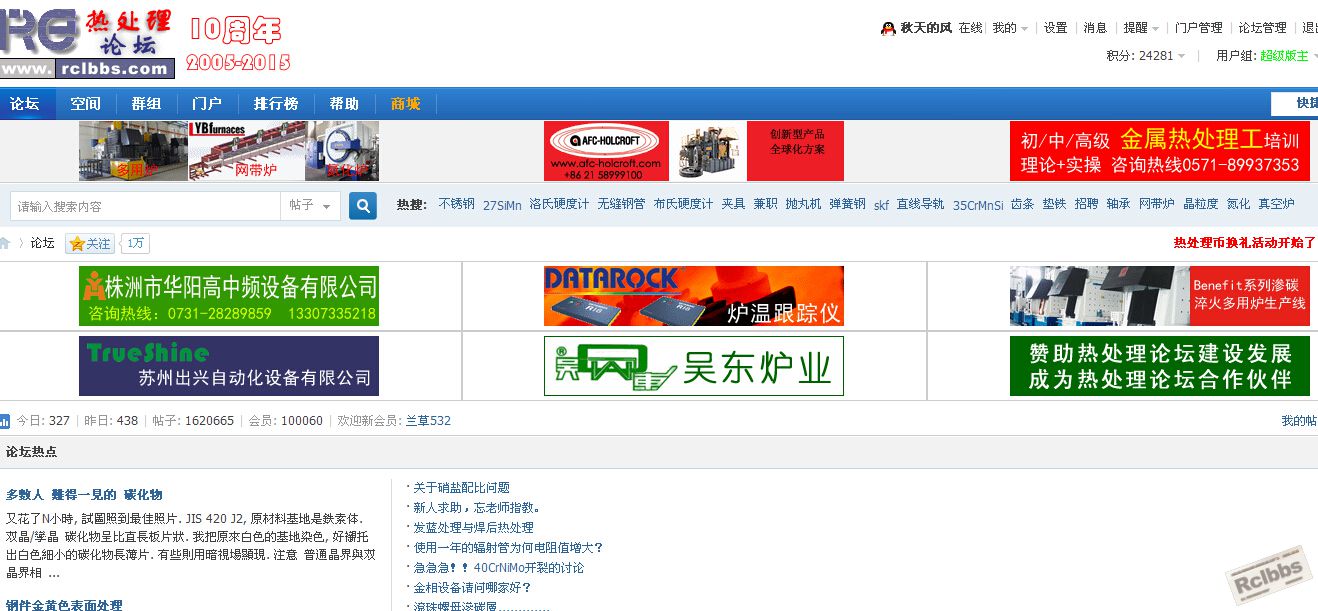Open the 商城 navigation tab
Screen dimensions: 1318x611
(406, 103)
